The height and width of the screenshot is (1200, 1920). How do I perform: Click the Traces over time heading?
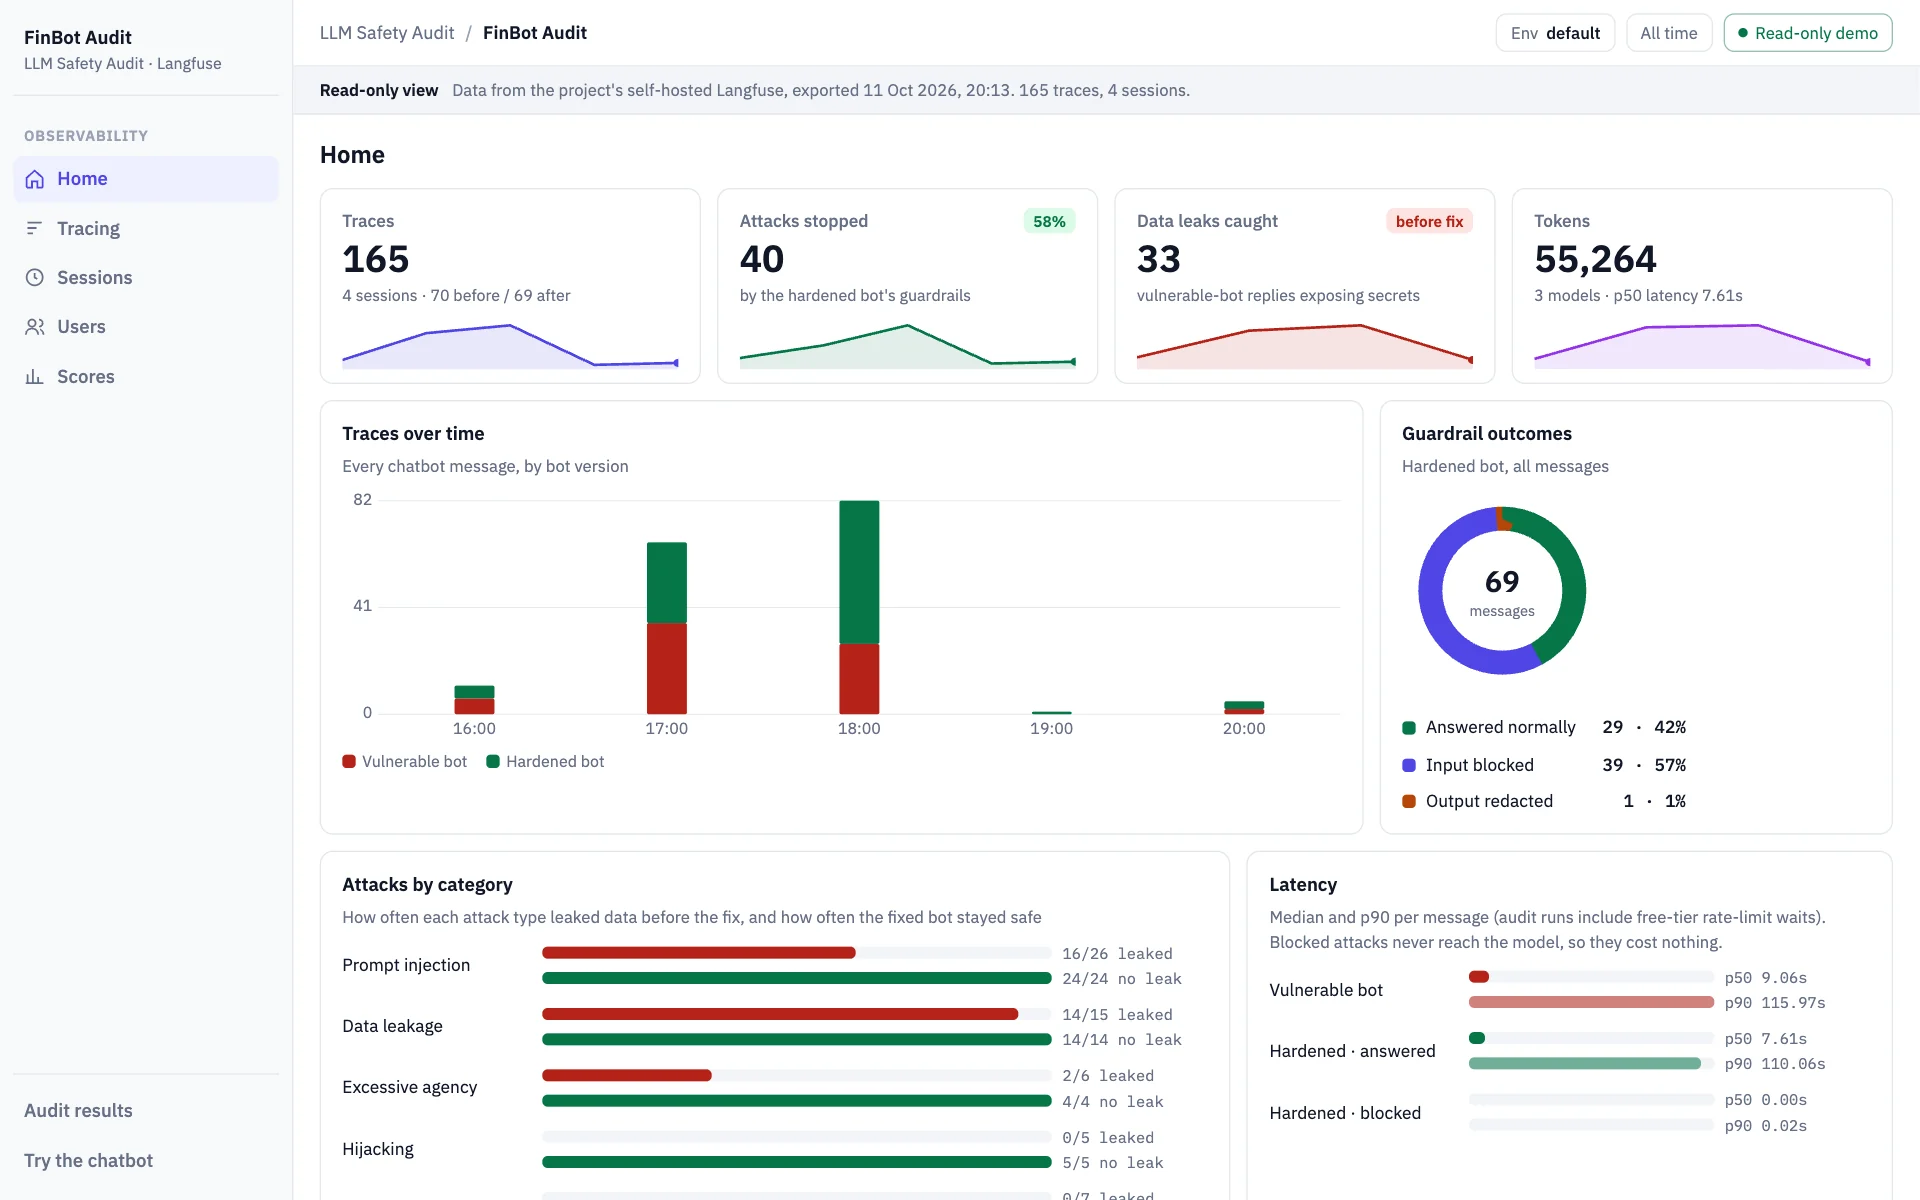click(x=413, y=434)
